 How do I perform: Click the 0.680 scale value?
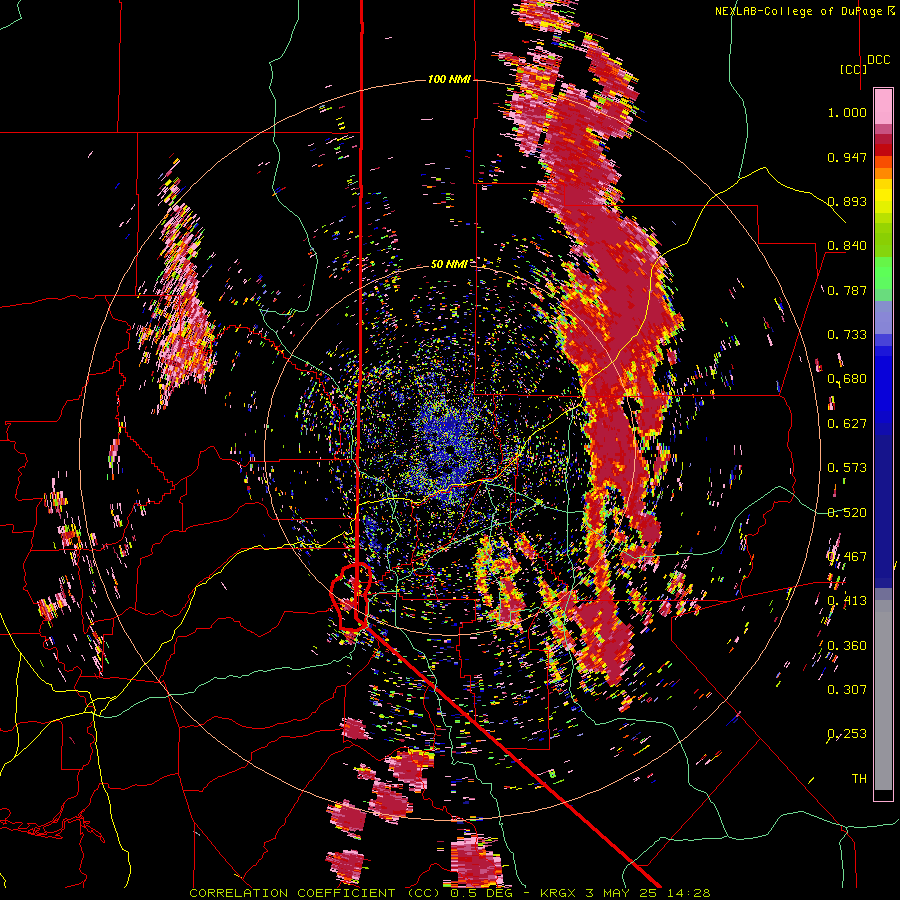point(847,379)
